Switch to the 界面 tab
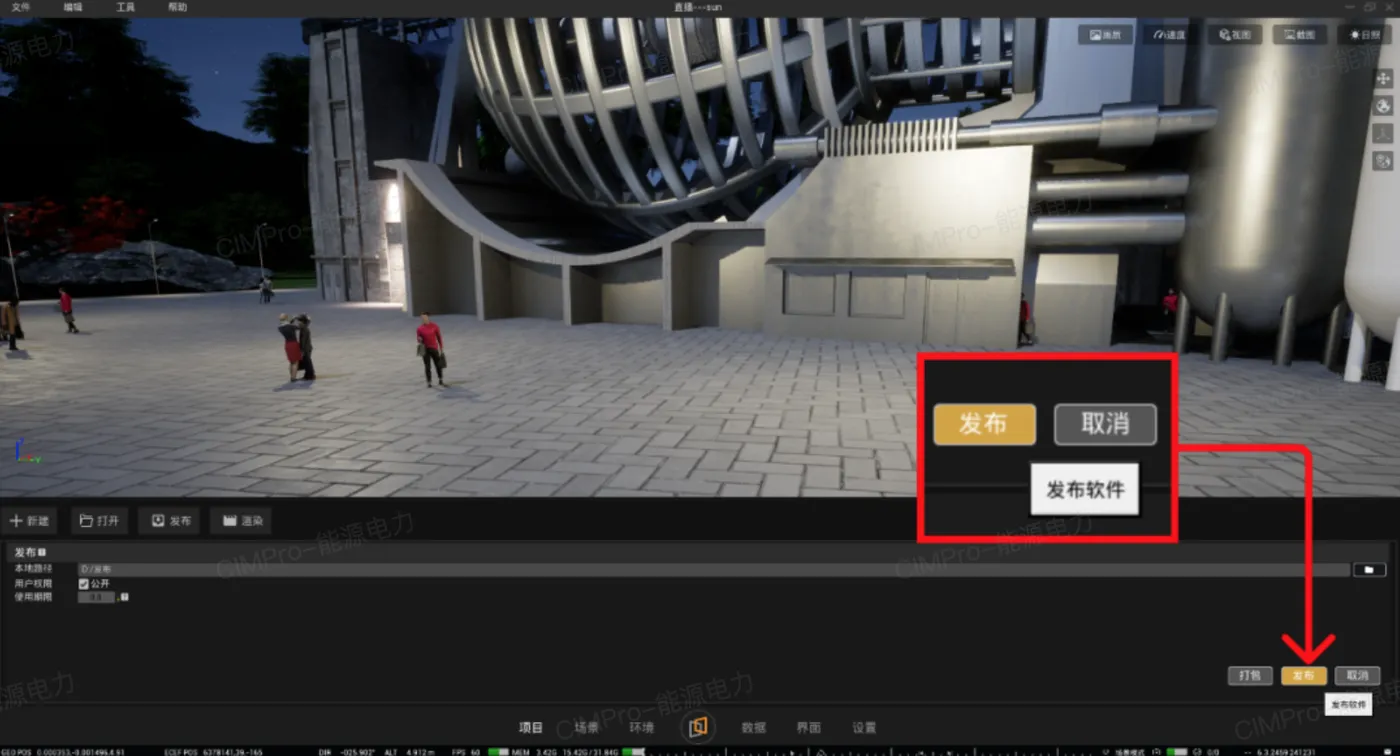Image resolution: width=1400 pixels, height=756 pixels. 809,728
